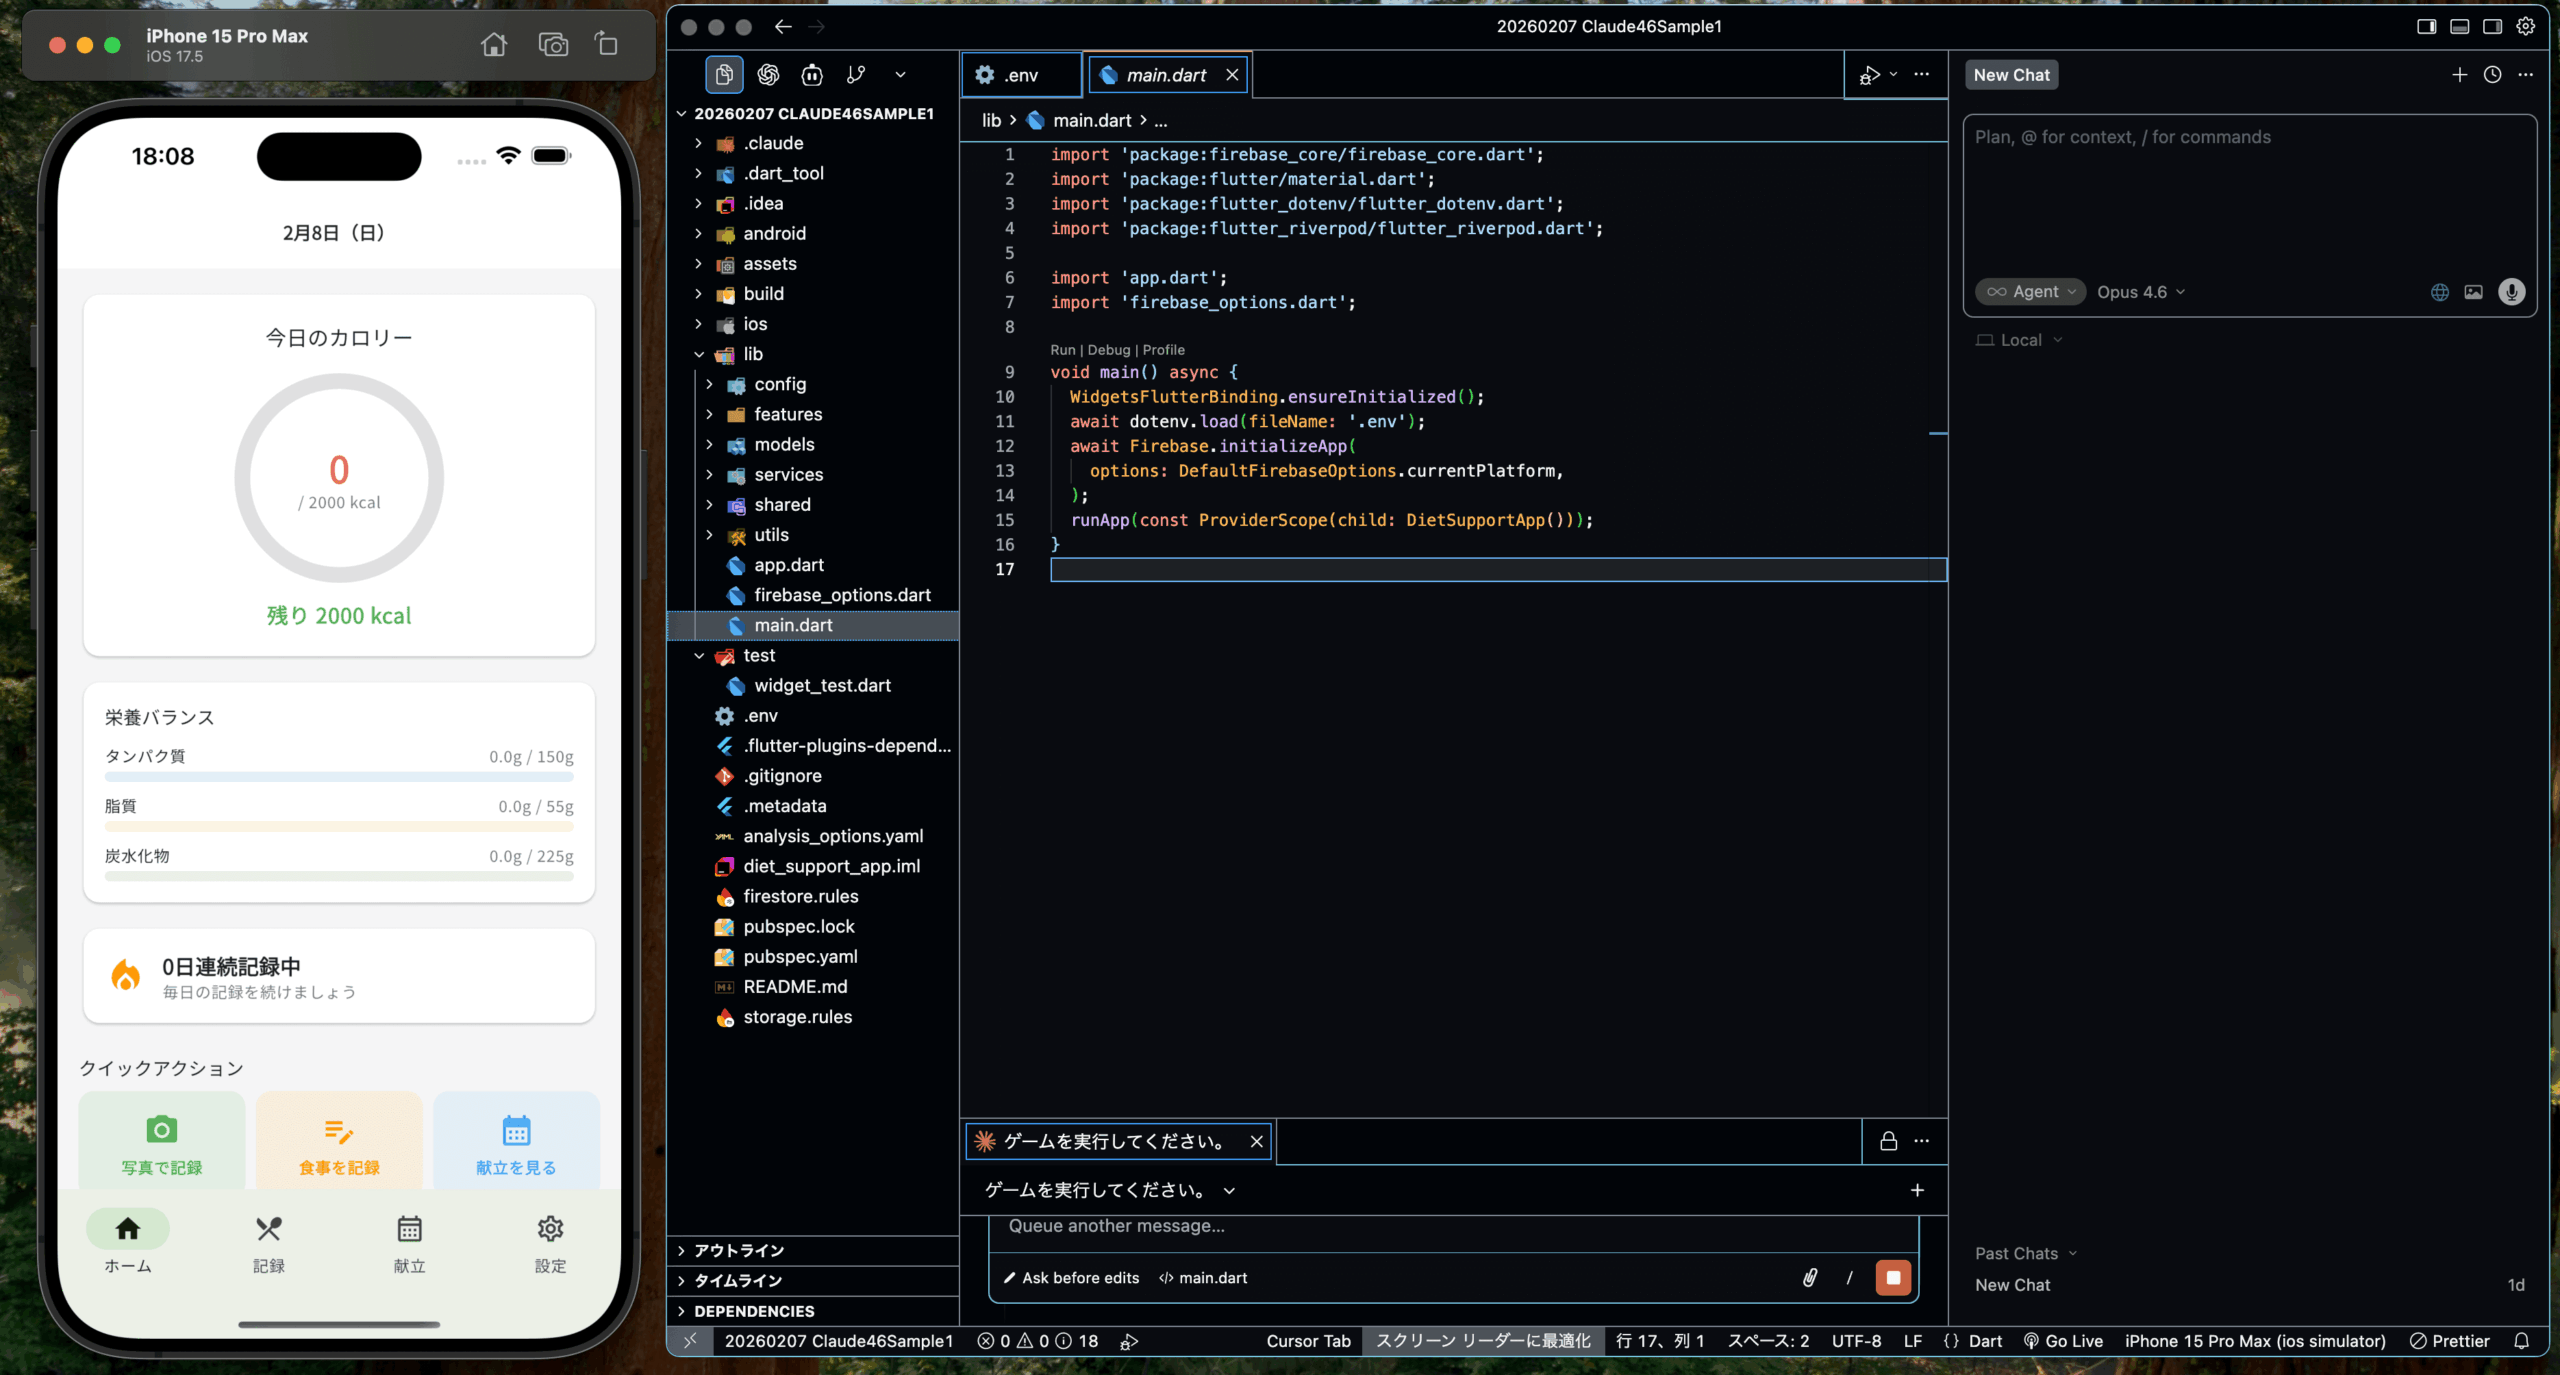Stop the running agent with red stop button
Screen dimensions: 2560x1375
coord(1892,1277)
